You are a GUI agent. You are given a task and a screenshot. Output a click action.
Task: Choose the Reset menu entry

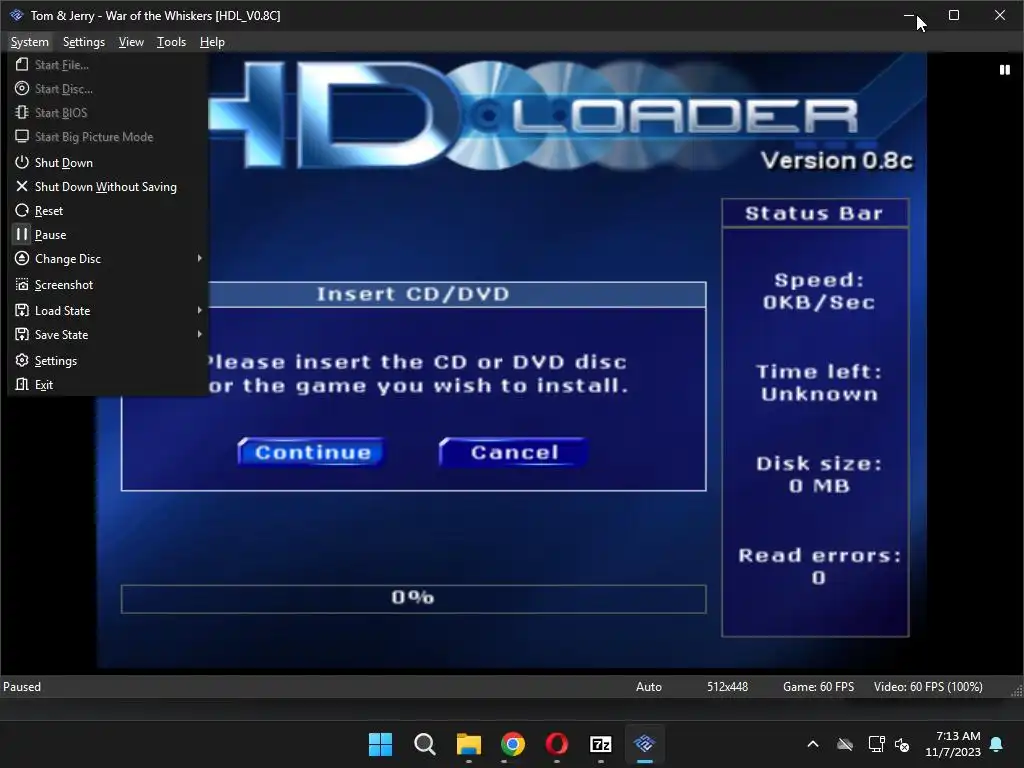[108, 210]
